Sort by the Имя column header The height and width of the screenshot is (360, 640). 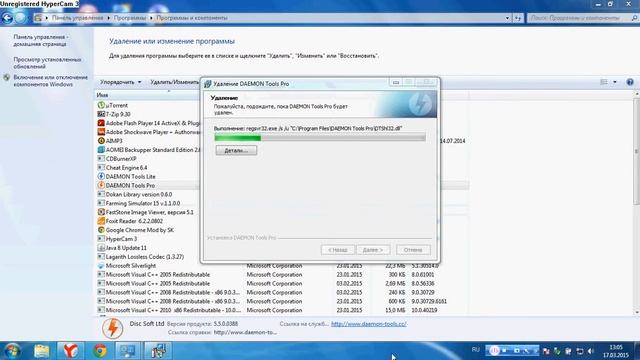102,95
